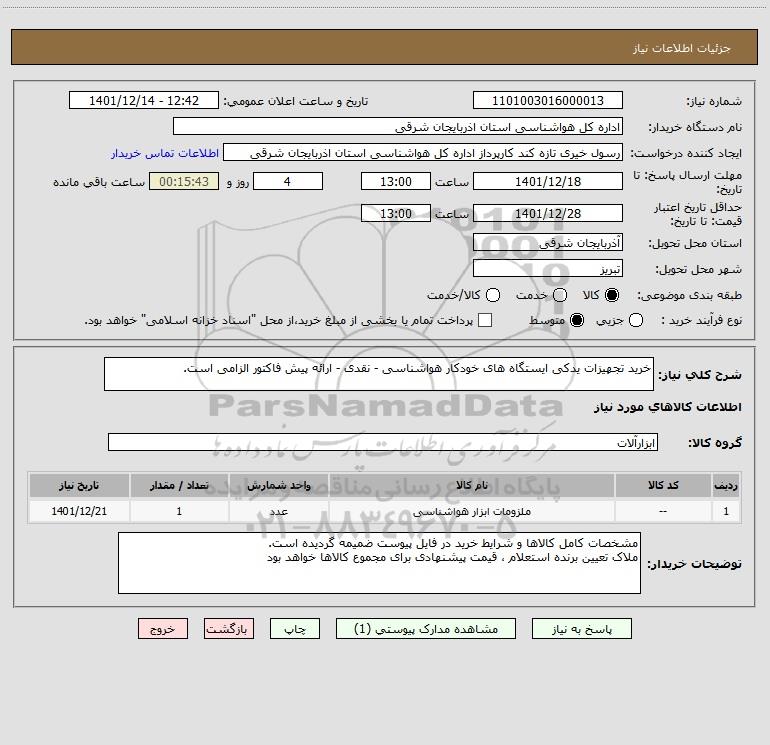Click the need date cell 1401/12/21
This screenshot has height=745, width=770.
[x=79, y=511]
